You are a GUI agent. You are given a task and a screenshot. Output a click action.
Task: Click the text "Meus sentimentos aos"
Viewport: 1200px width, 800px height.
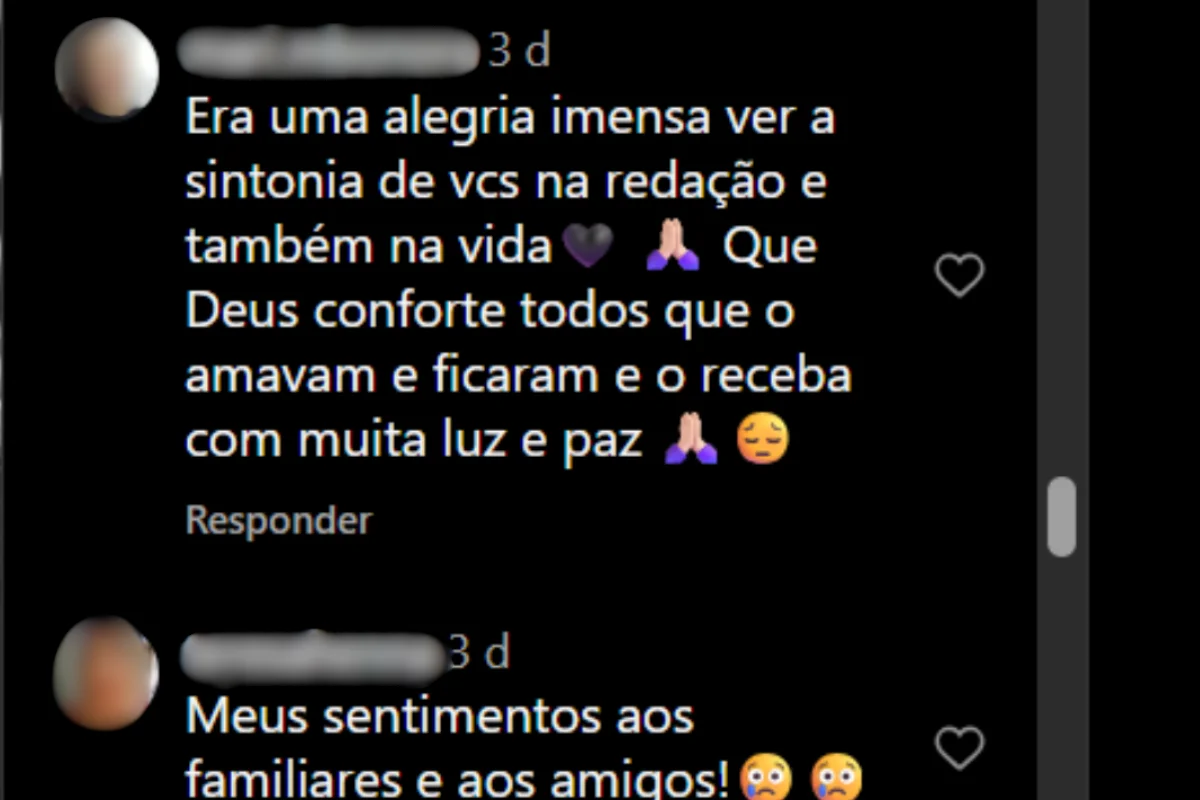coord(440,717)
